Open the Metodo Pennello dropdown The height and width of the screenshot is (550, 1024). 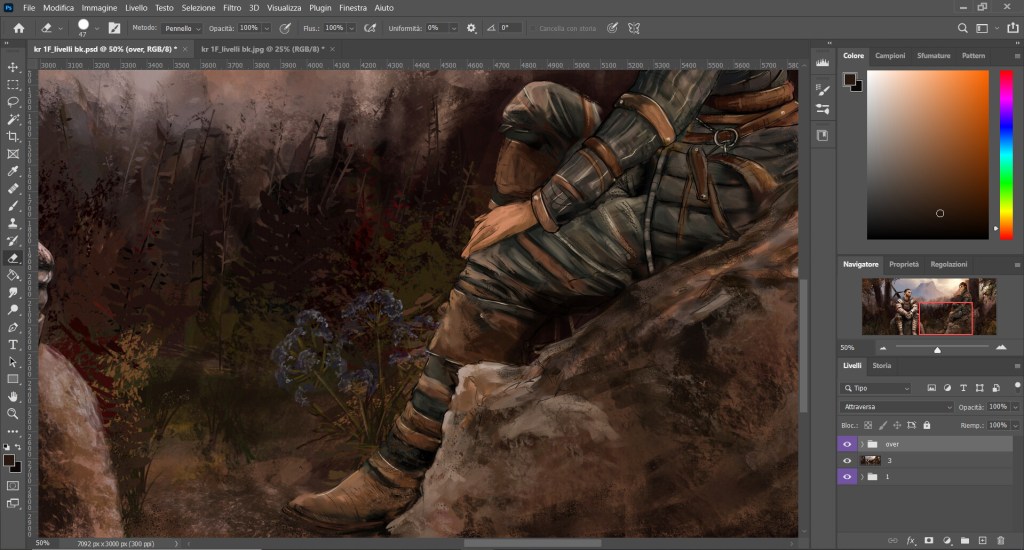click(x=180, y=28)
